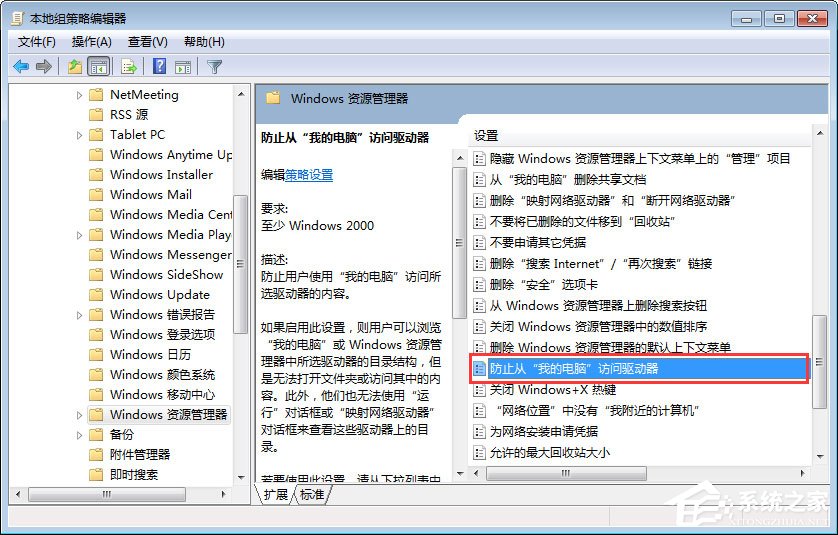This screenshot has width=838, height=535.
Task: Toggle the show/hide action pane icon
Action: [183, 66]
